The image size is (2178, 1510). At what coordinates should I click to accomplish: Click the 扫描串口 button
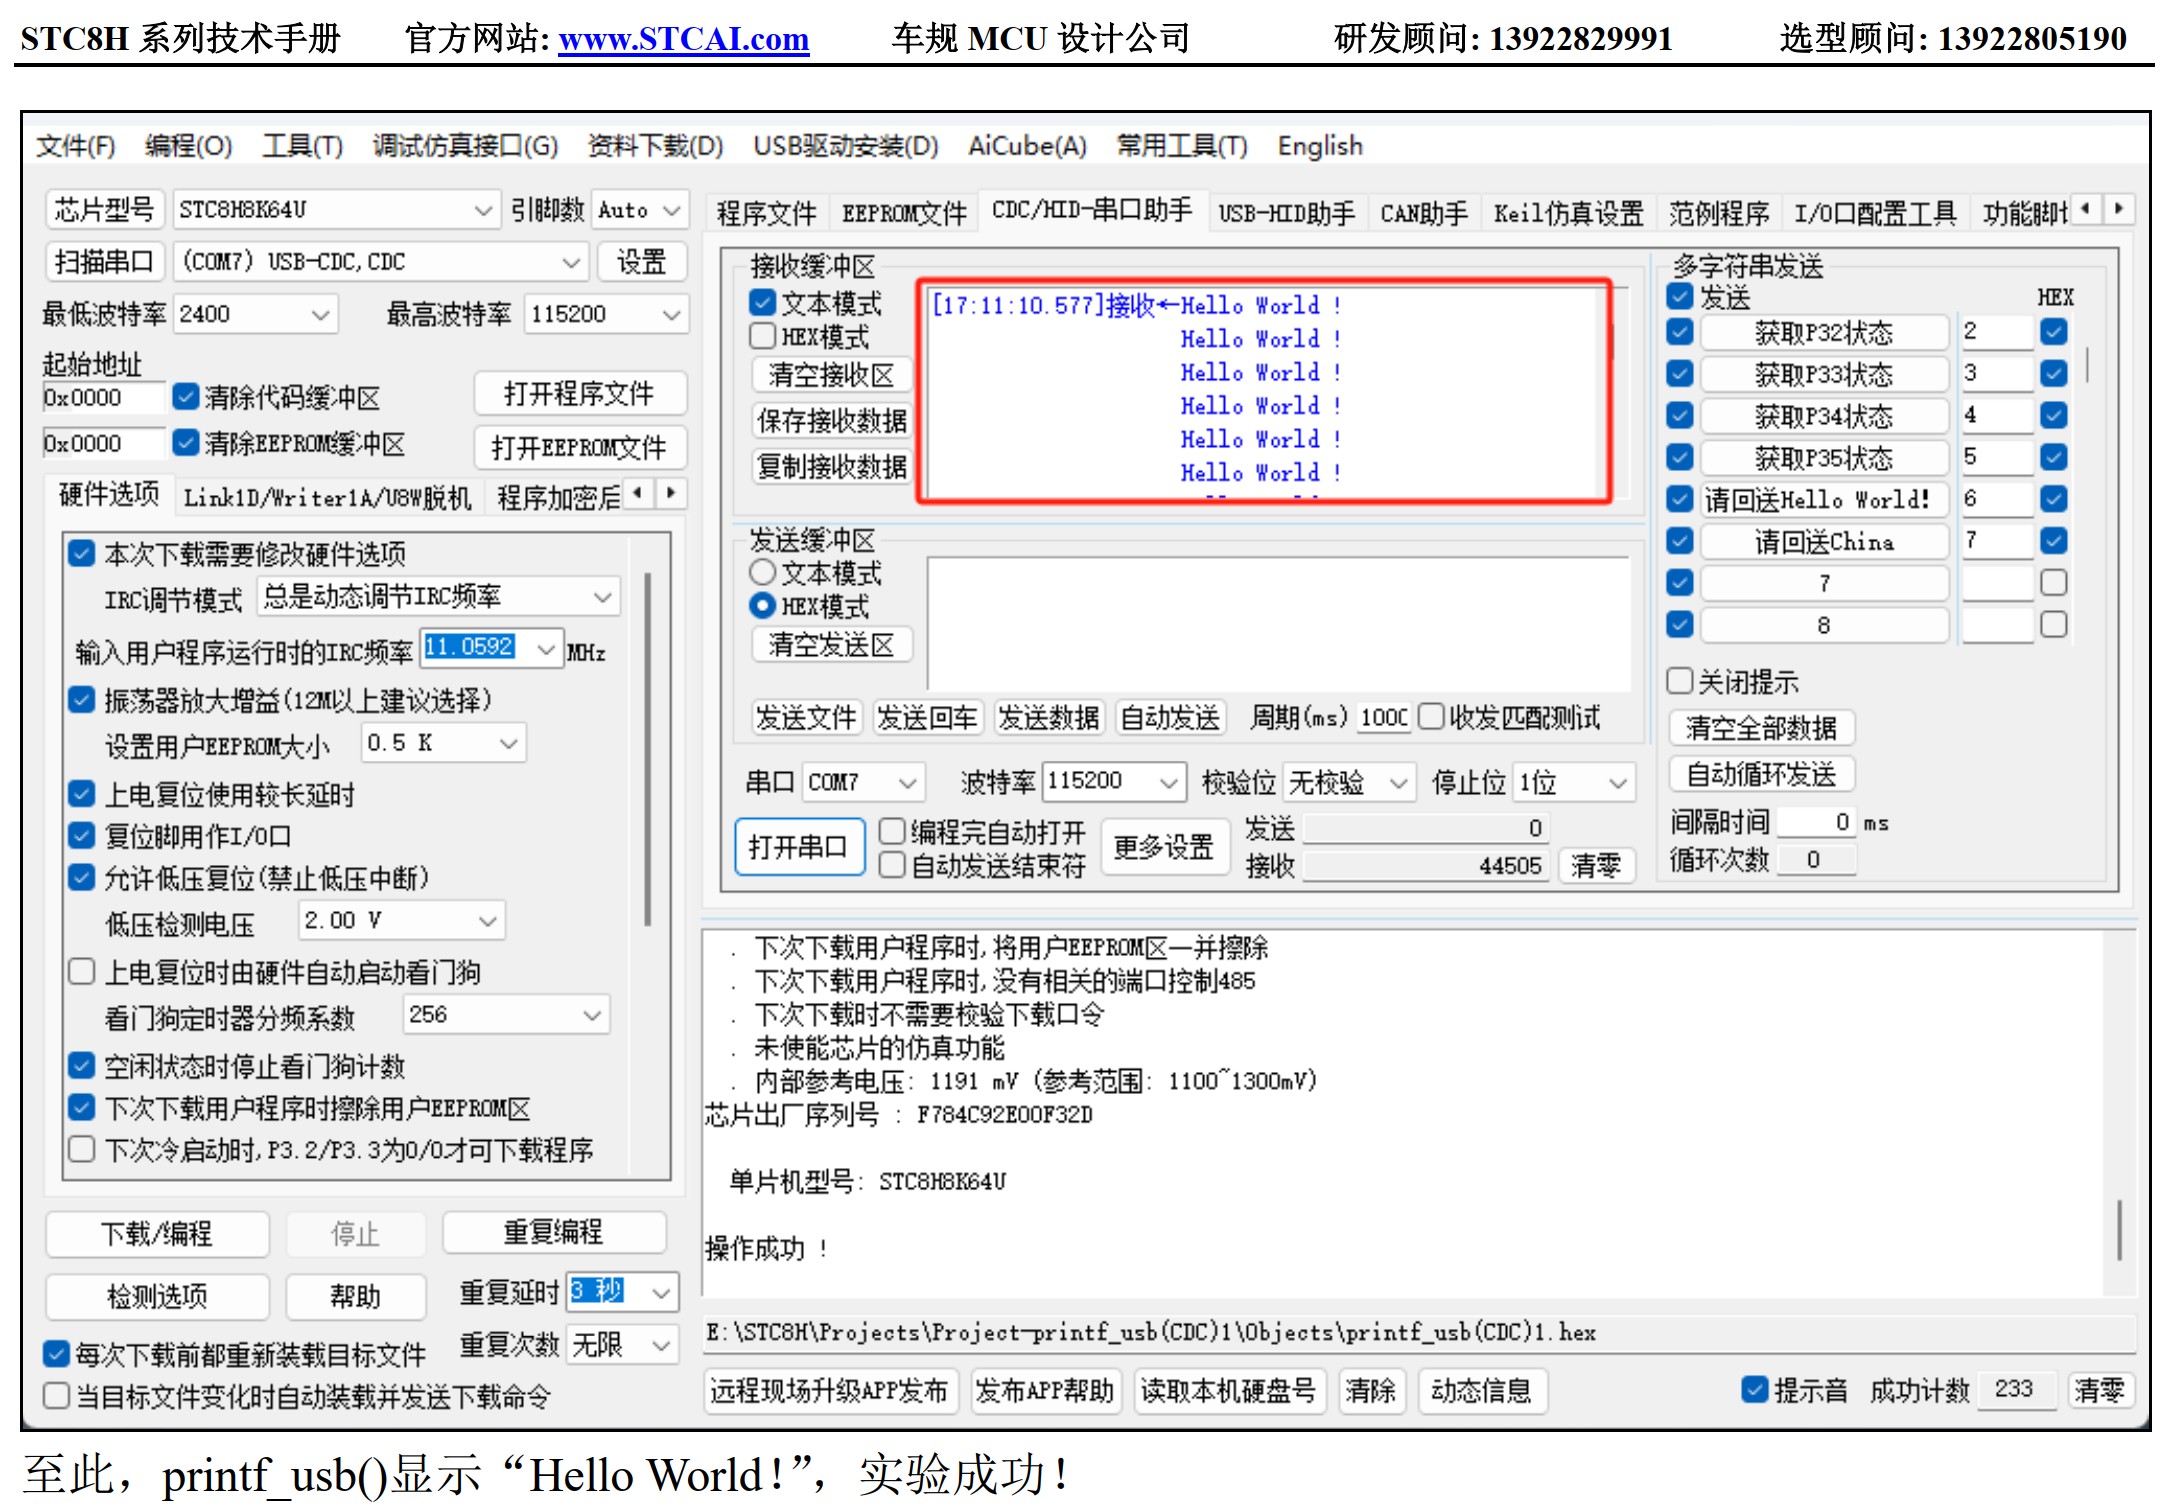pos(104,262)
